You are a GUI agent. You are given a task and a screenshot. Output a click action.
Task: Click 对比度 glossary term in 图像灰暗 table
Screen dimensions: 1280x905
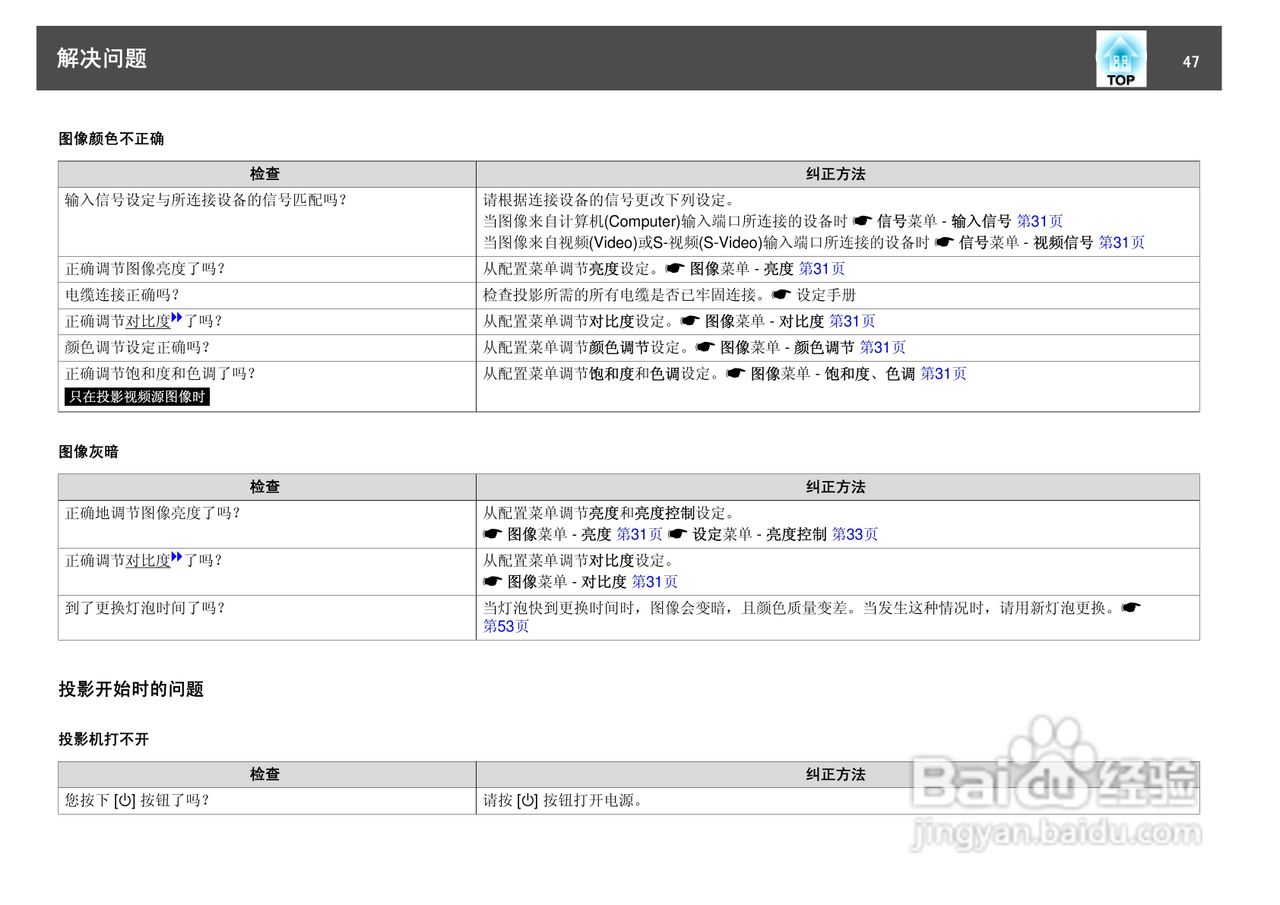coord(148,560)
